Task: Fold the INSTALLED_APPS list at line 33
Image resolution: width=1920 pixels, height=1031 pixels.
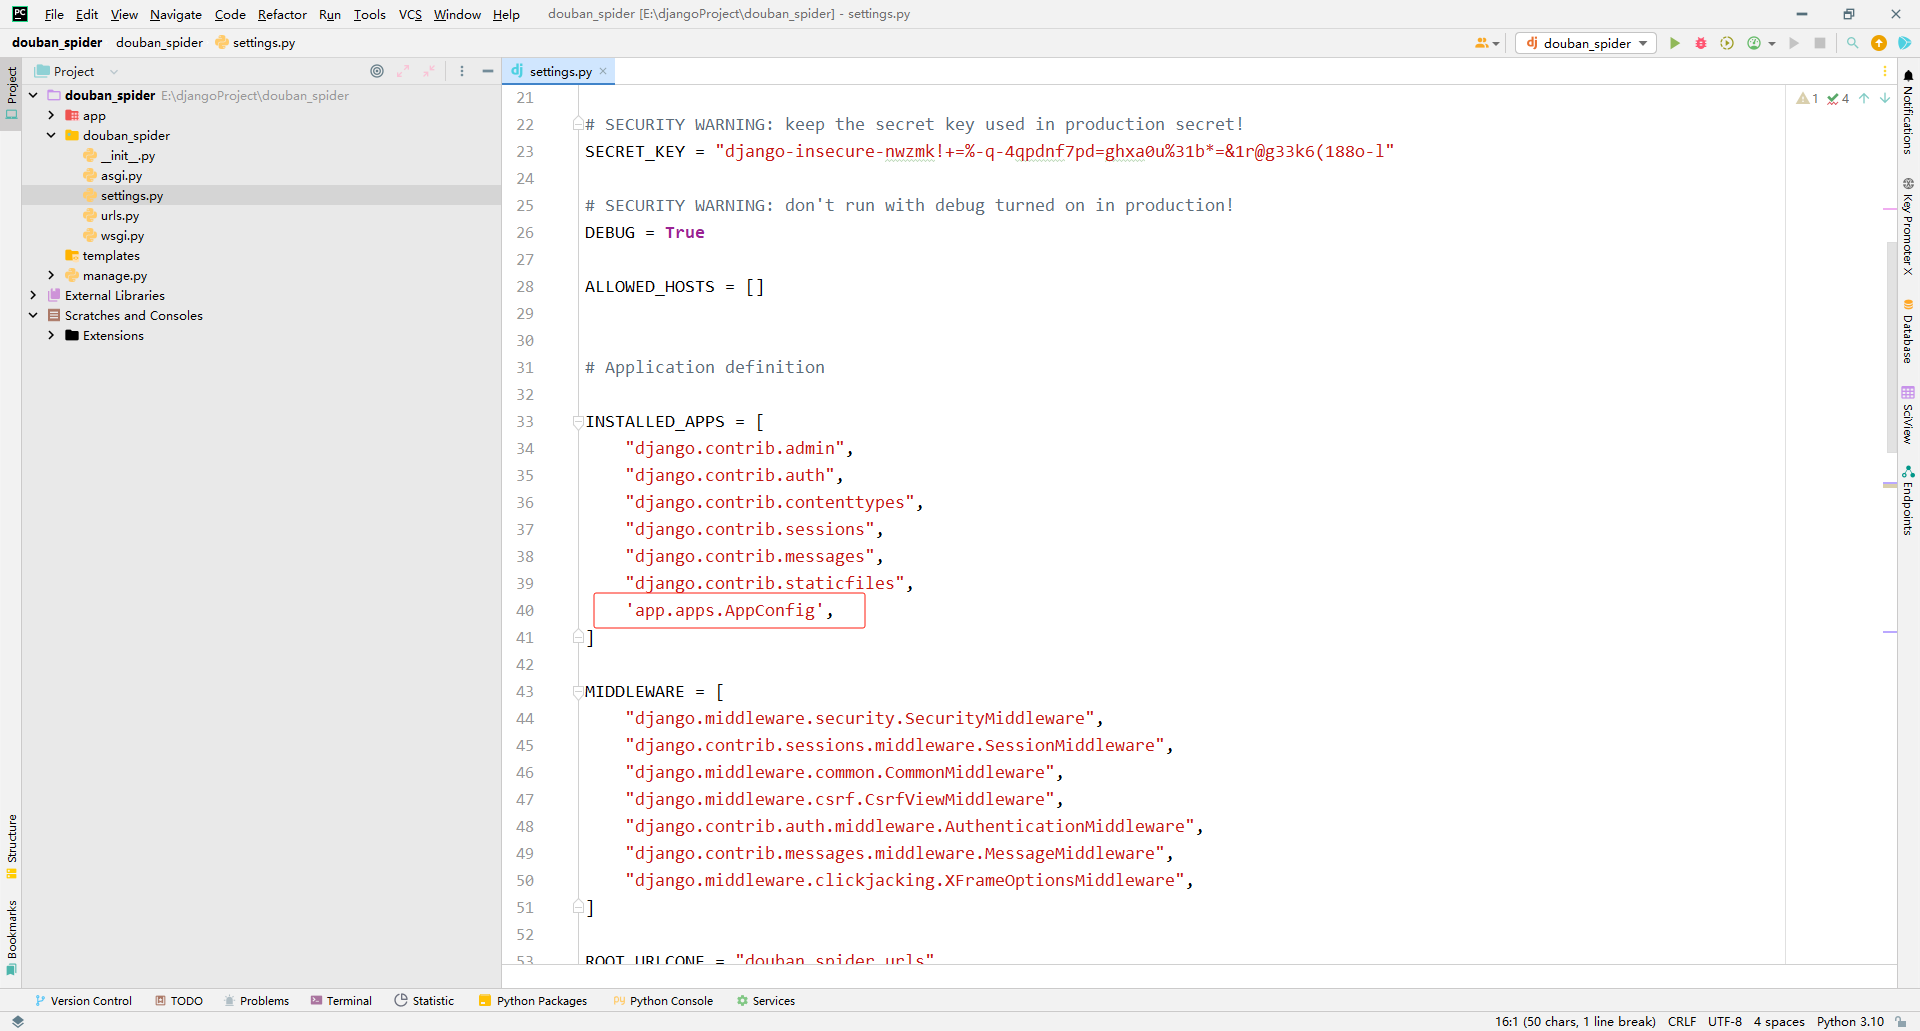Action: (x=578, y=421)
